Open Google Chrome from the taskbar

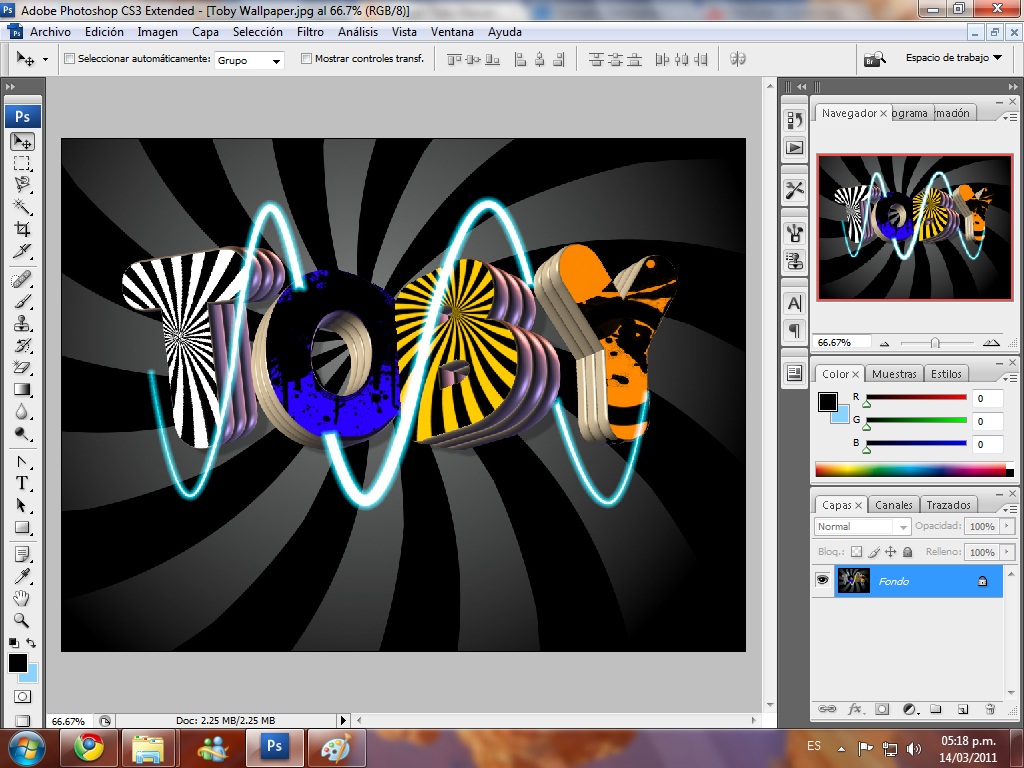click(x=88, y=747)
